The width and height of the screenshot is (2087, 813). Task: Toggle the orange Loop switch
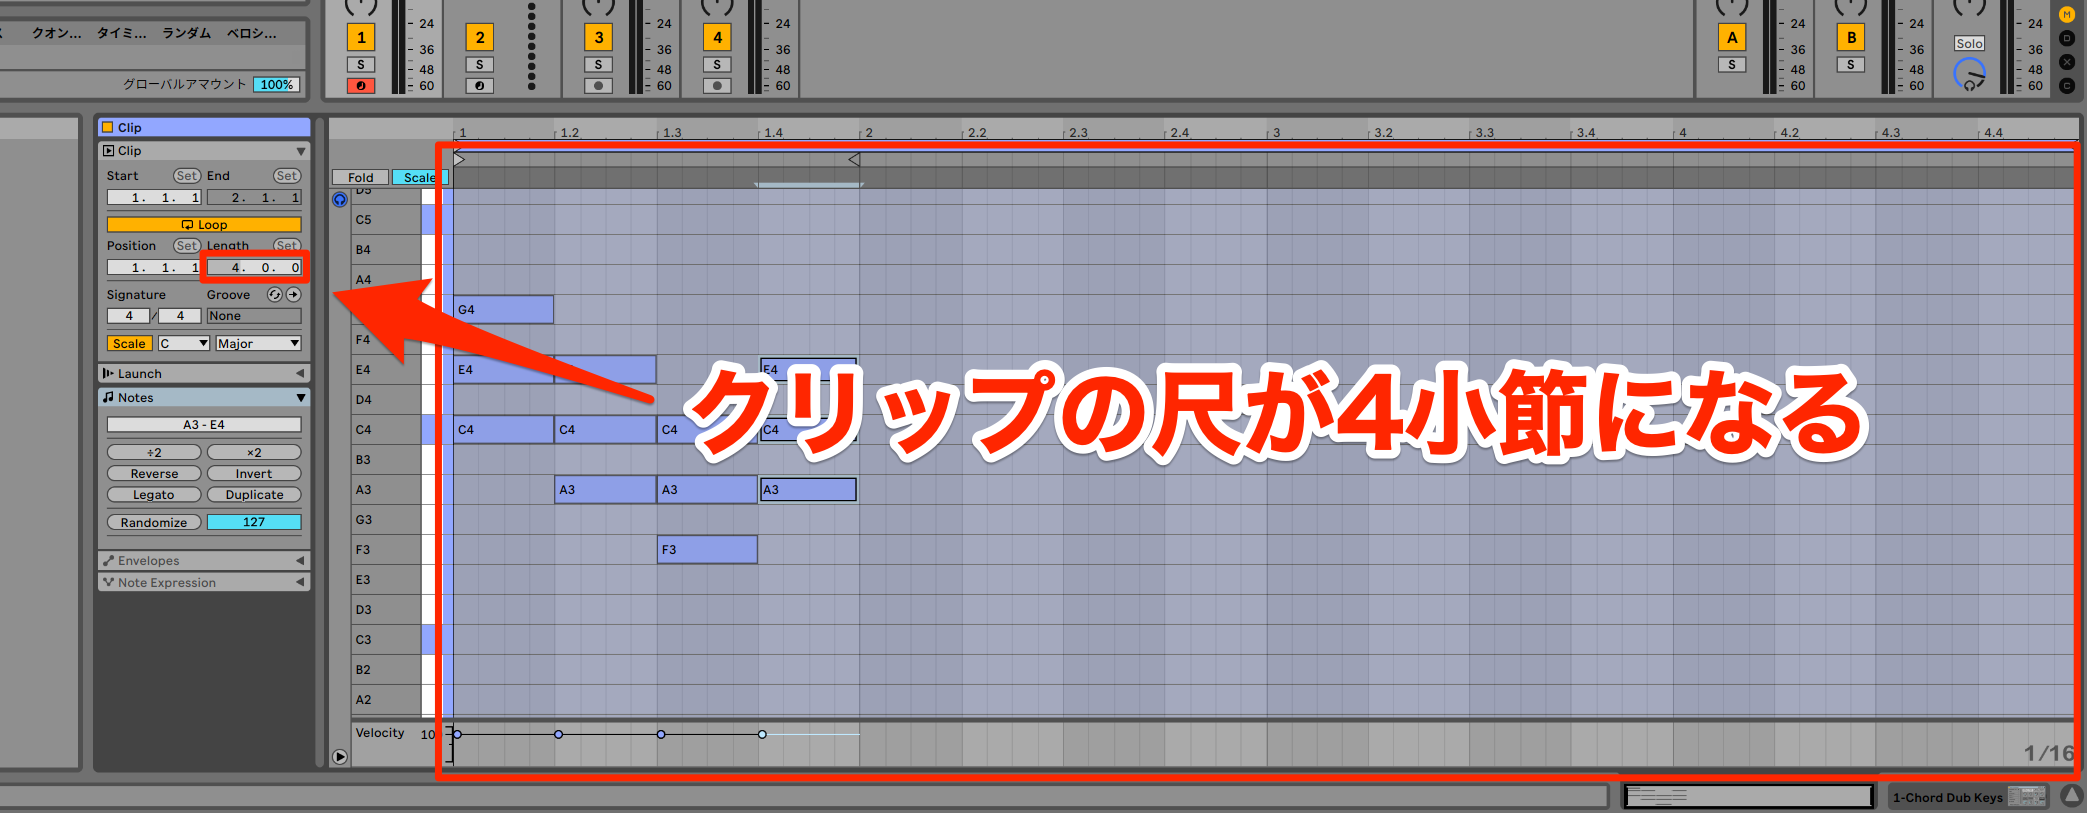click(x=204, y=225)
